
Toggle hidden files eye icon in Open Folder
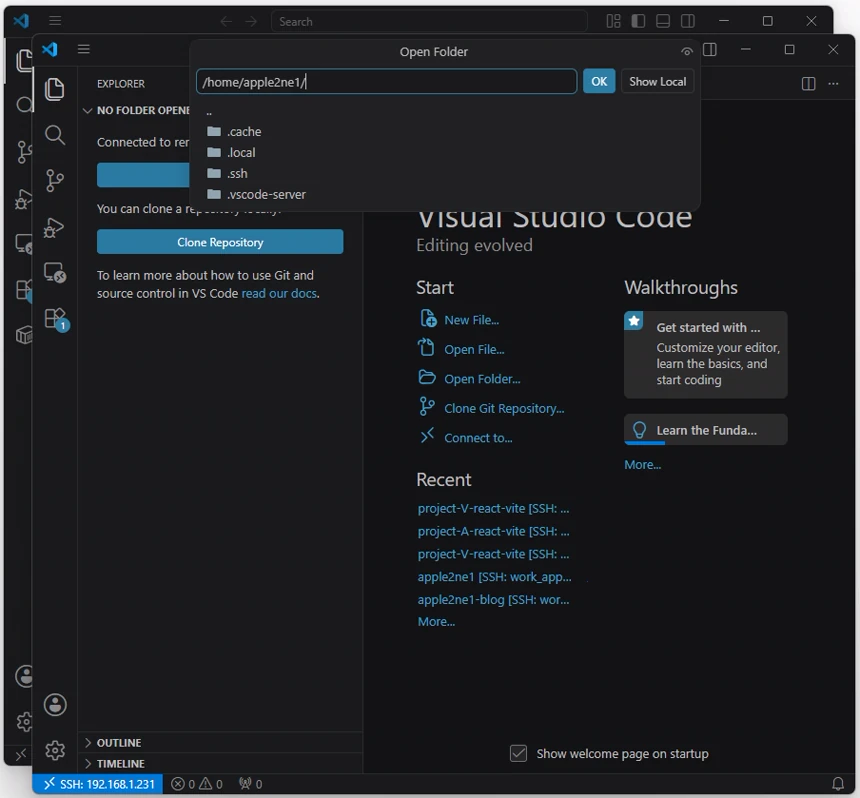(687, 52)
